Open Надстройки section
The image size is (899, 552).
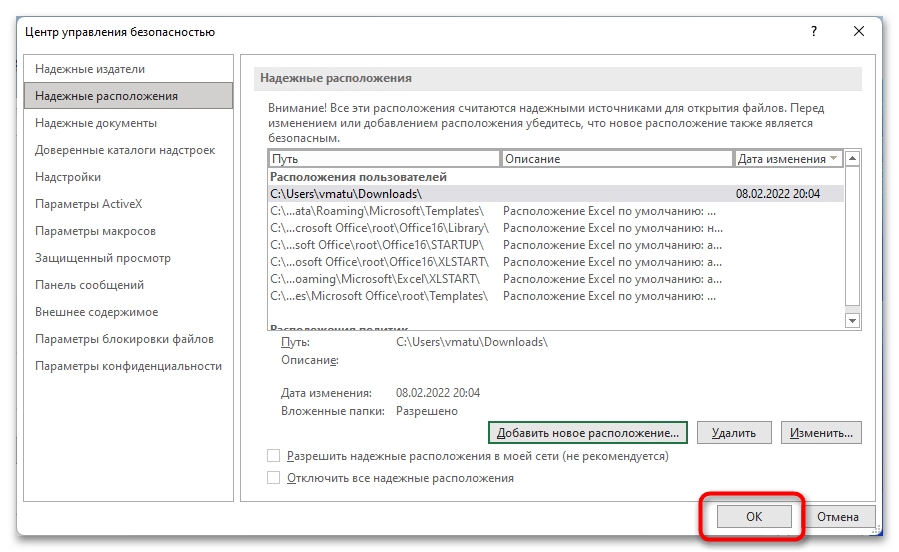click(128, 177)
